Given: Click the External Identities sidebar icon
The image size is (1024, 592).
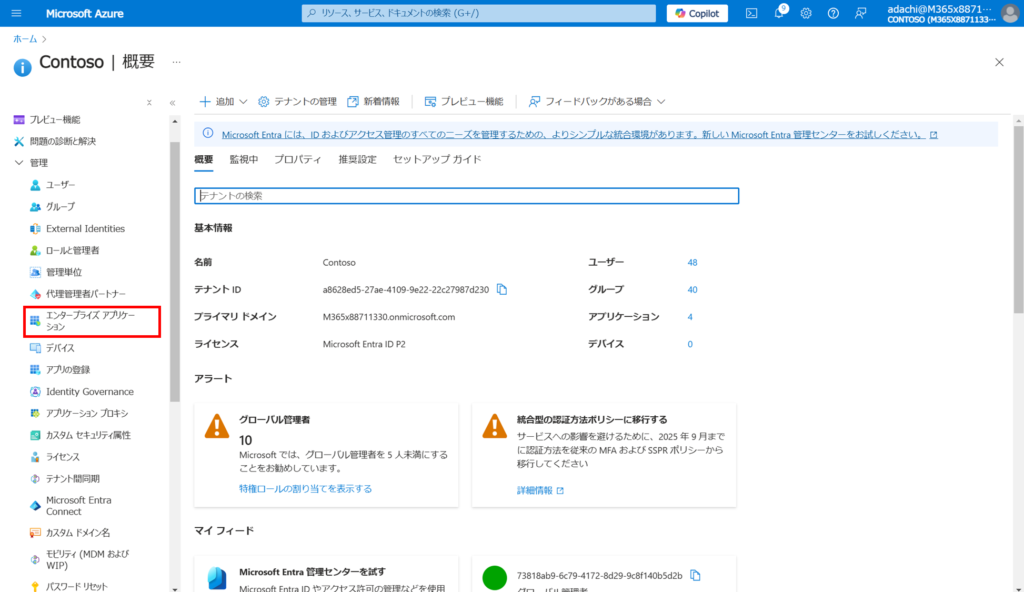Looking at the screenshot, I should point(35,229).
